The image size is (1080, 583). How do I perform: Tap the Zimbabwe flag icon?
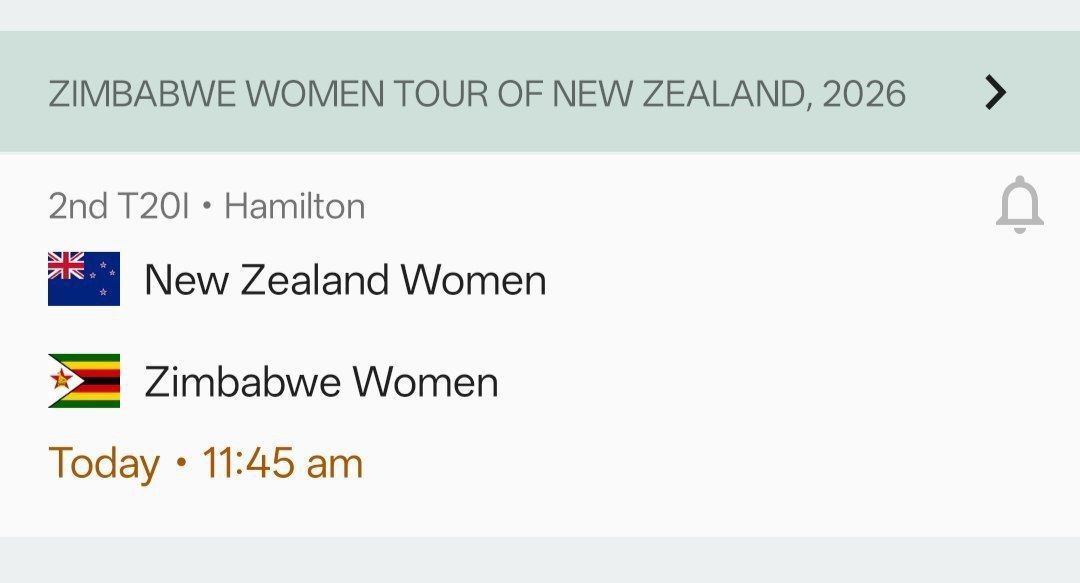pos(84,381)
